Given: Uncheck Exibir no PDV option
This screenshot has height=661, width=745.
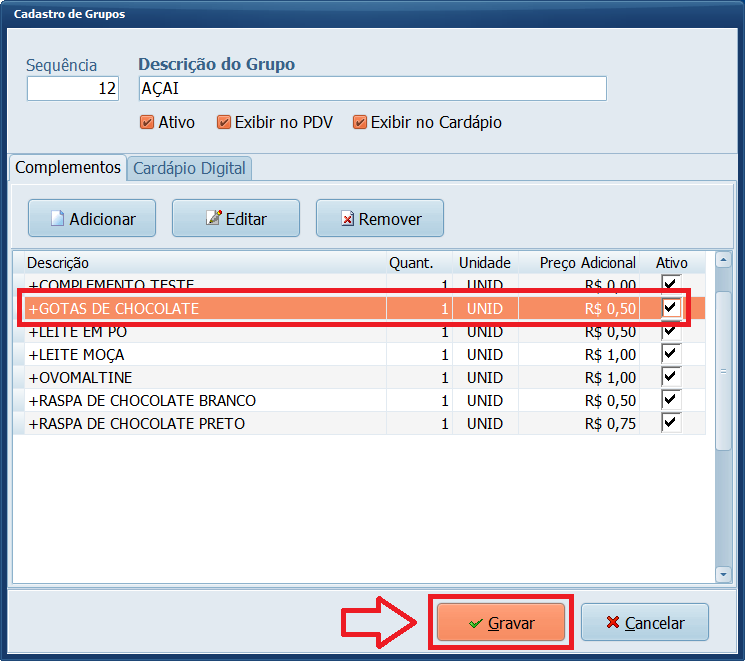Looking at the screenshot, I should (224, 123).
